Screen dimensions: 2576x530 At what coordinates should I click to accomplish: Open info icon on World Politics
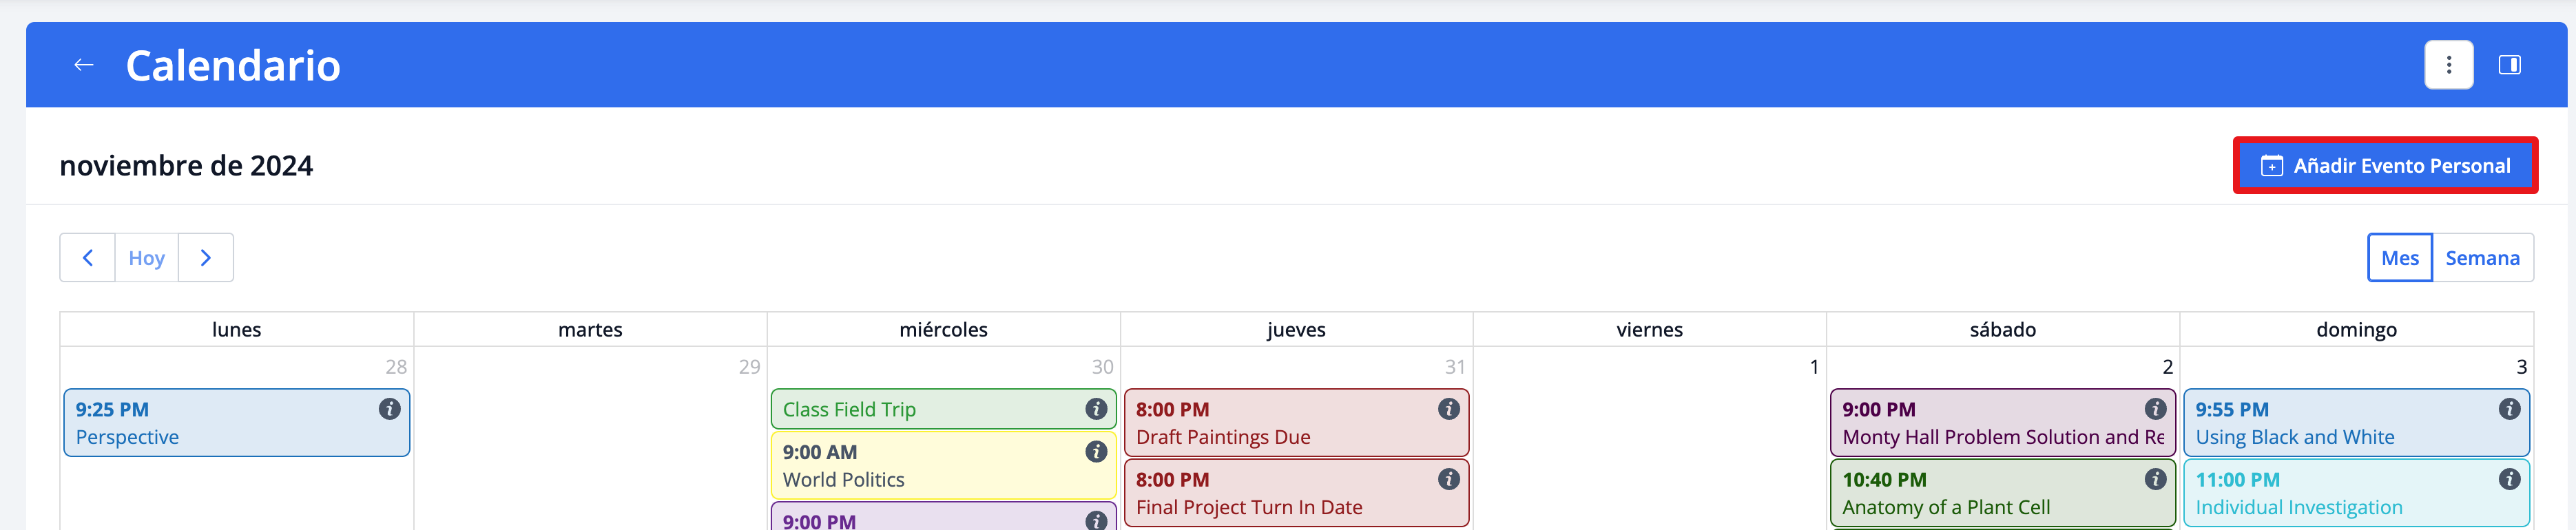[x=1096, y=452]
